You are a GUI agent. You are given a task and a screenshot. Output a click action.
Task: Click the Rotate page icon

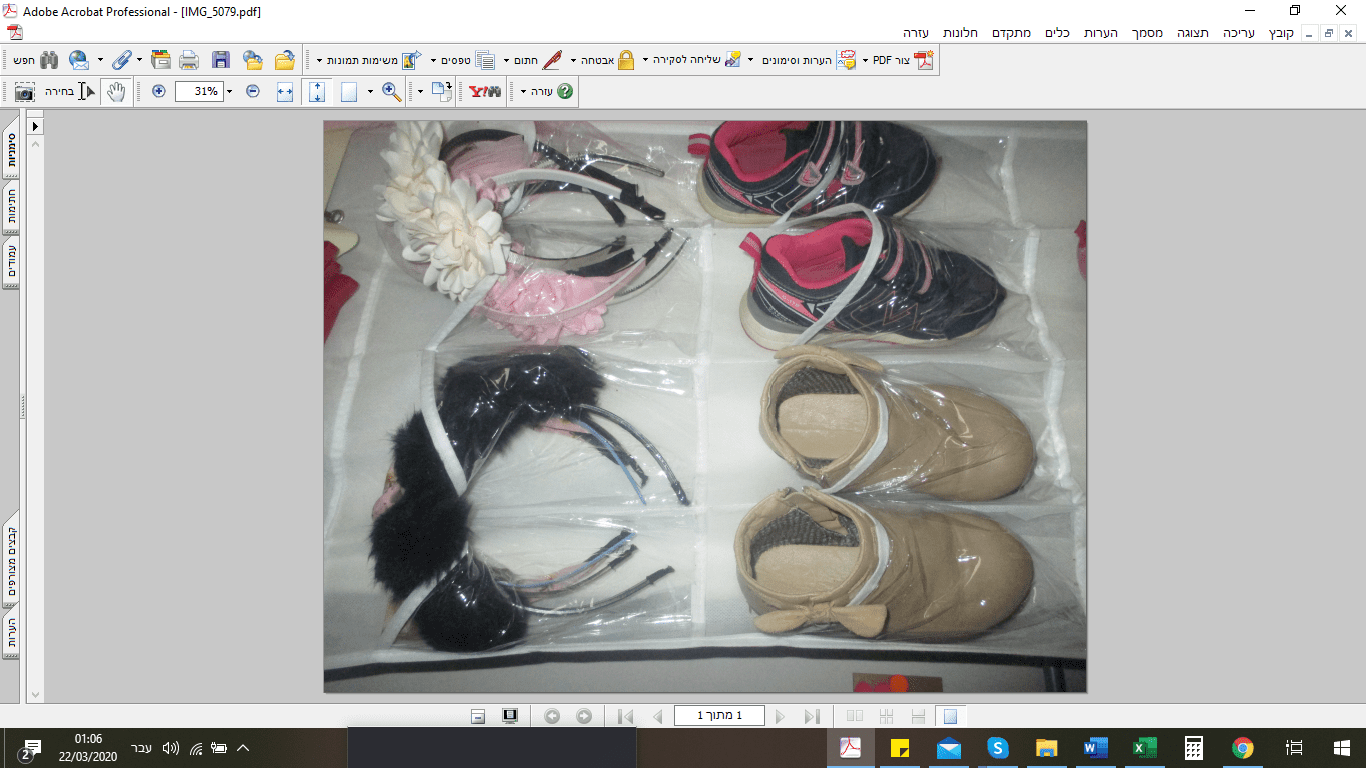point(442,92)
